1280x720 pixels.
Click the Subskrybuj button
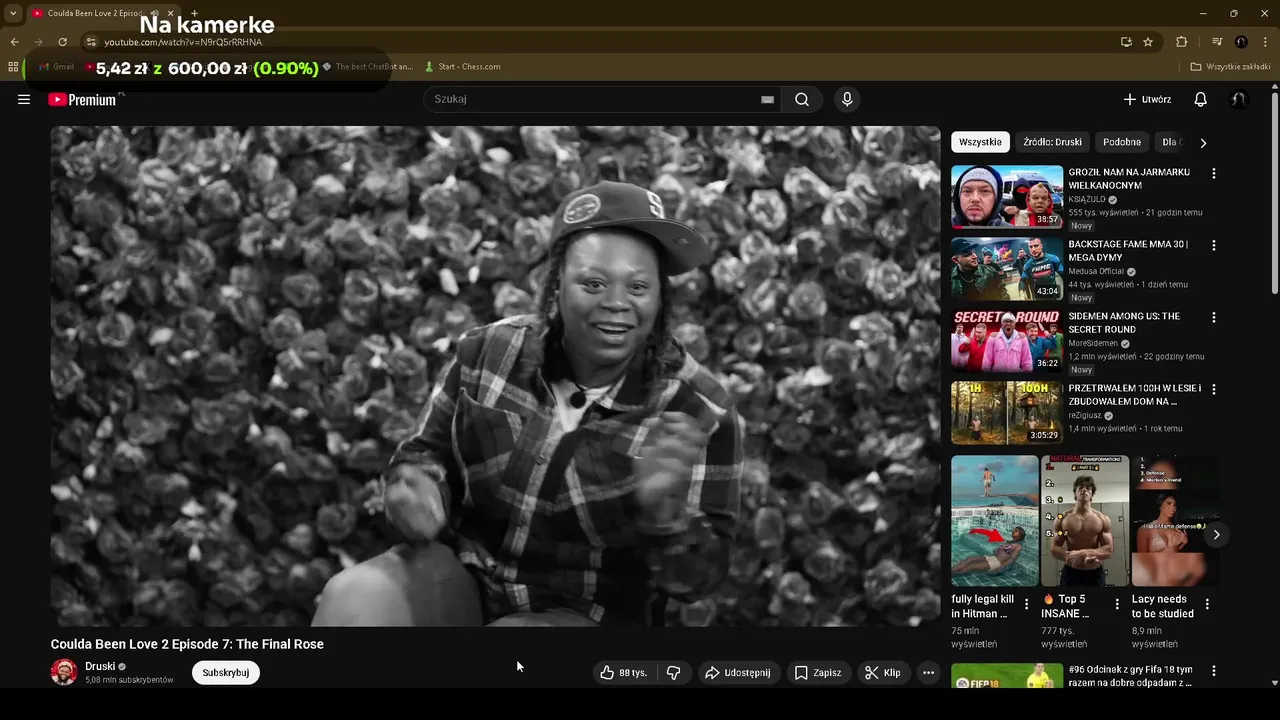tap(226, 673)
